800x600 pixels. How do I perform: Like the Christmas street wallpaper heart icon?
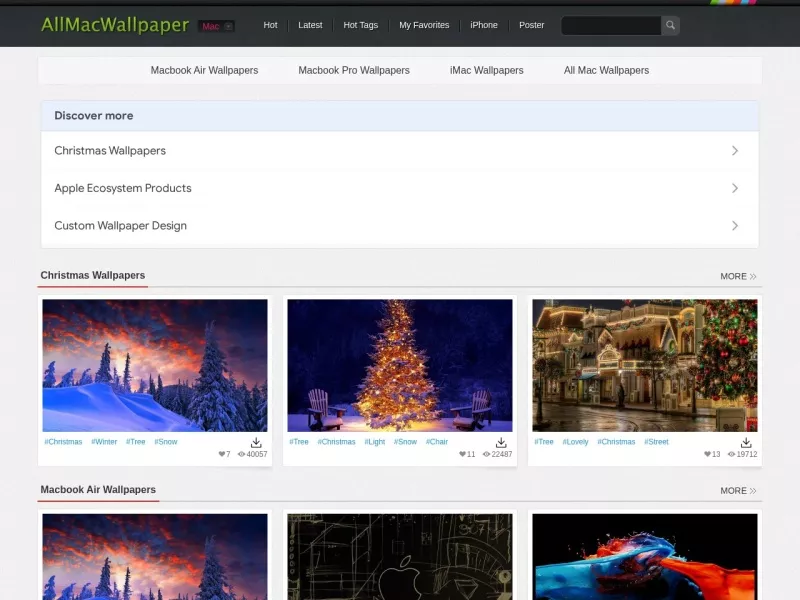[x=707, y=454]
